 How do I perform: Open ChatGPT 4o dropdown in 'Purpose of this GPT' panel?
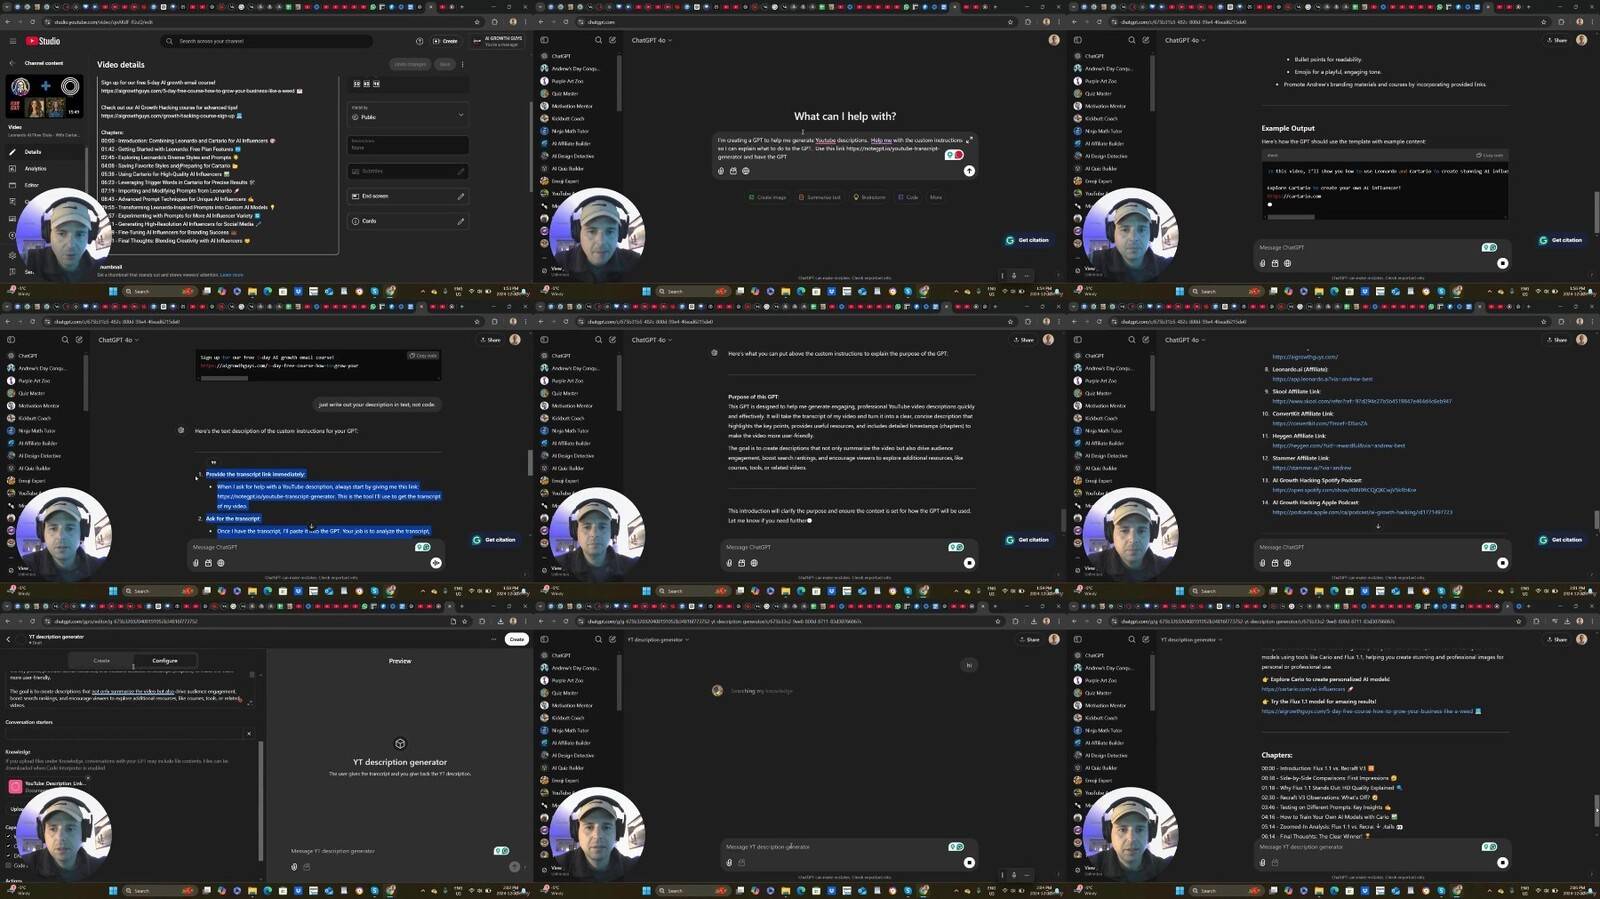(652, 340)
